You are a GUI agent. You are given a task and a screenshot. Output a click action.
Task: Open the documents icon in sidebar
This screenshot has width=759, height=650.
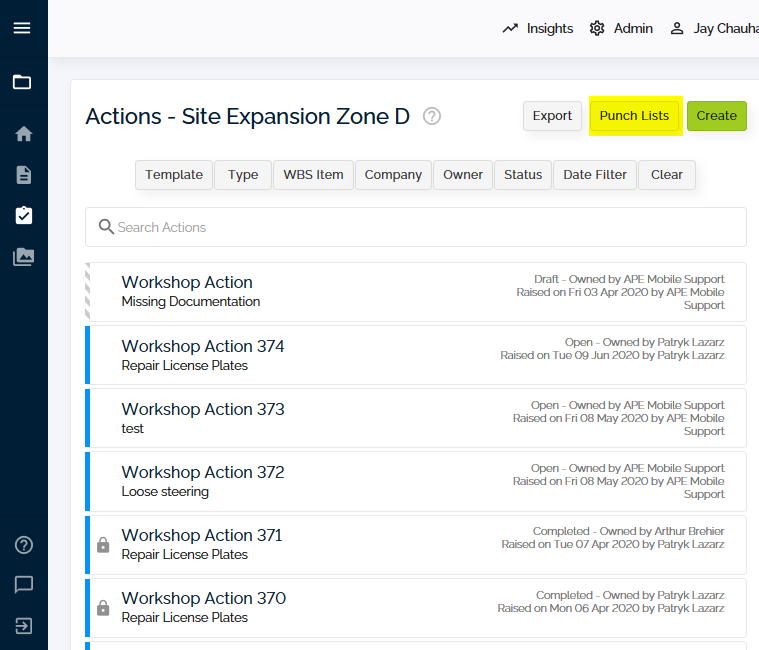pos(23,175)
